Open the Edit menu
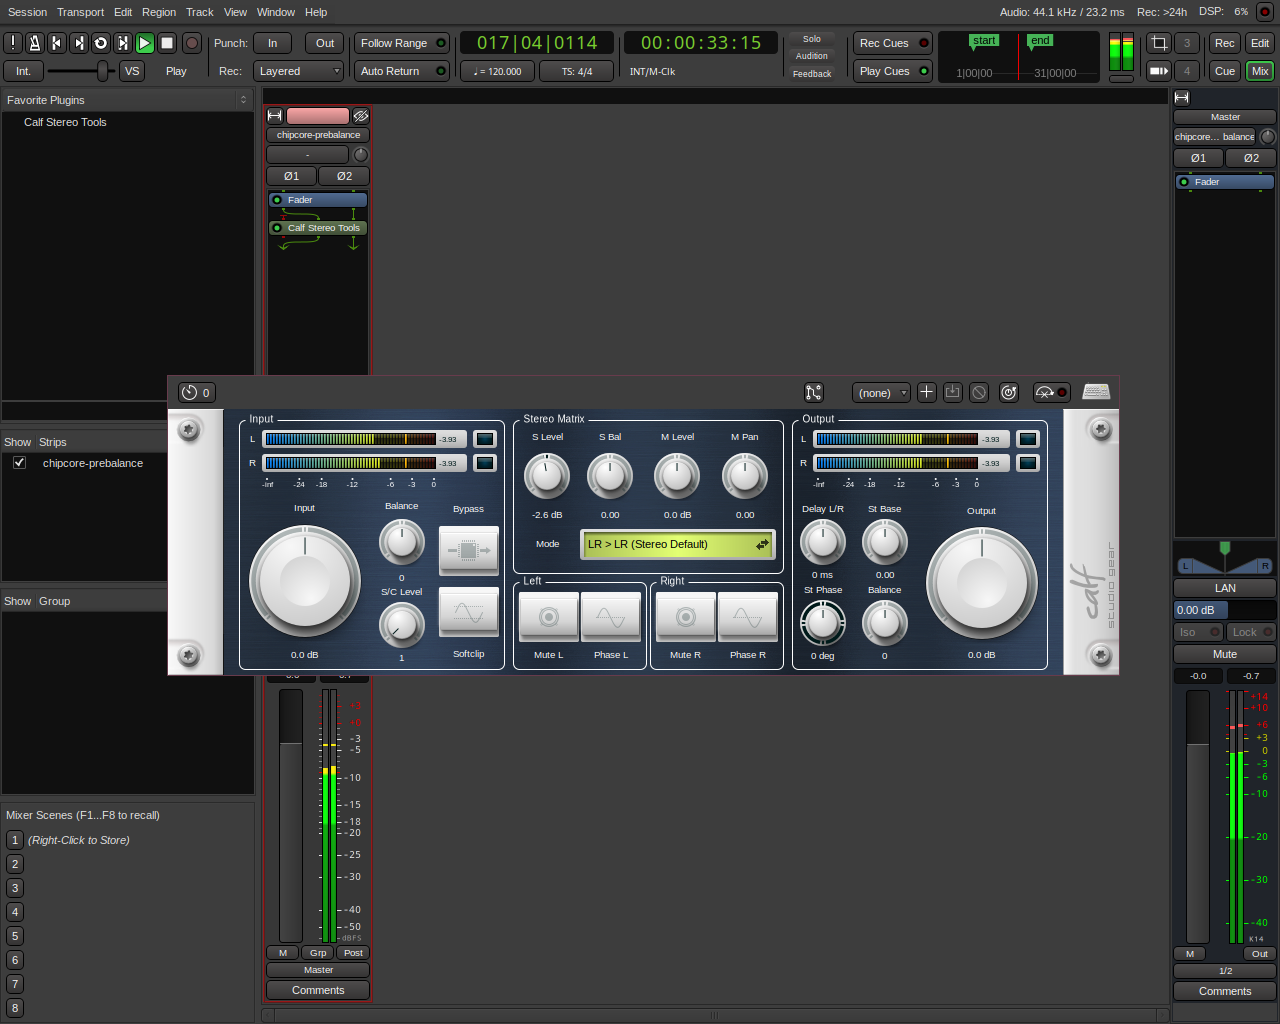The width and height of the screenshot is (1280, 1024). click(x=123, y=12)
